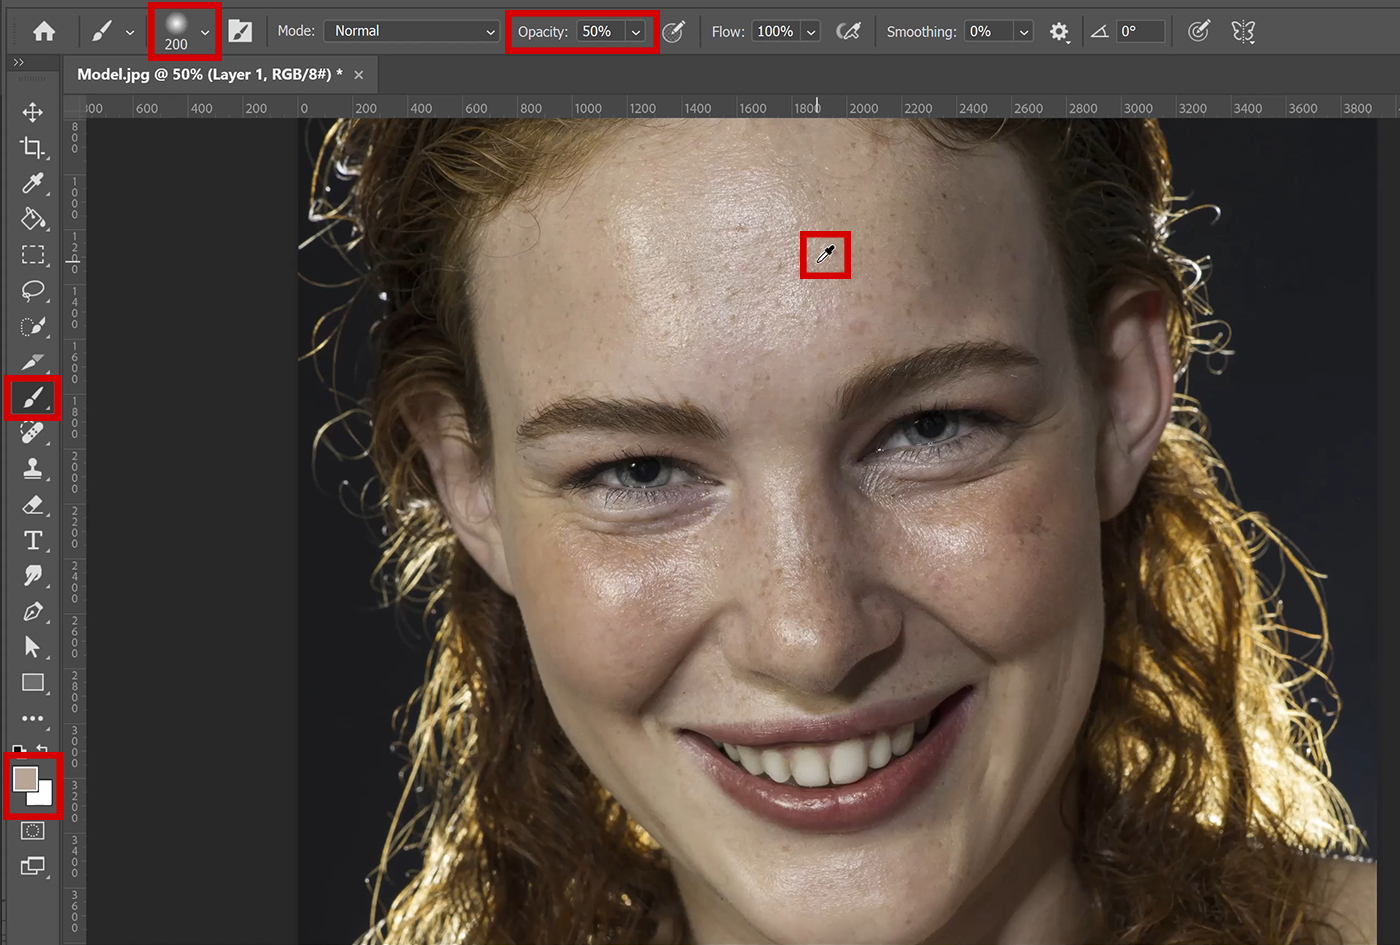Select the Horizontal Type tool
Viewport: 1400px width, 945px height.
[x=33, y=540]
